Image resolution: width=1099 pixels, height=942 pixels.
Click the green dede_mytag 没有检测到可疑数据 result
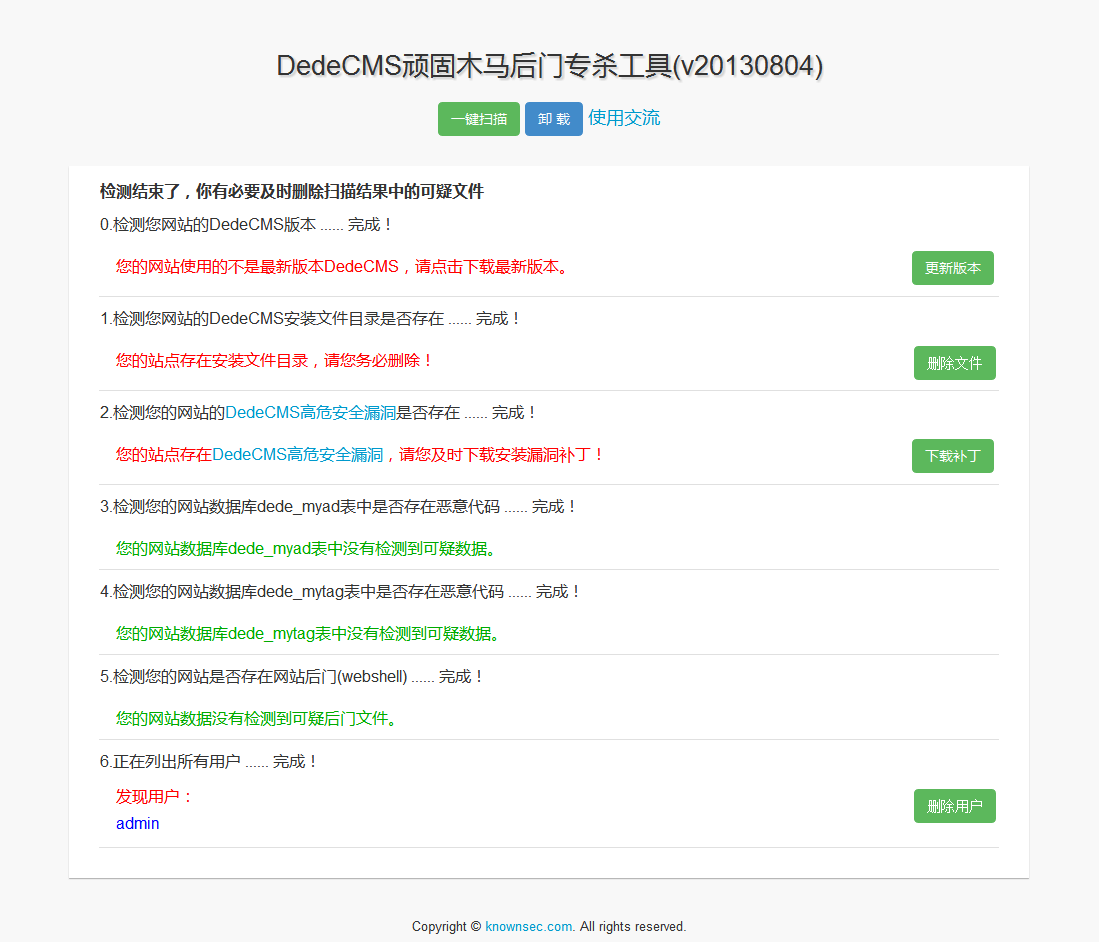point(309,634)
